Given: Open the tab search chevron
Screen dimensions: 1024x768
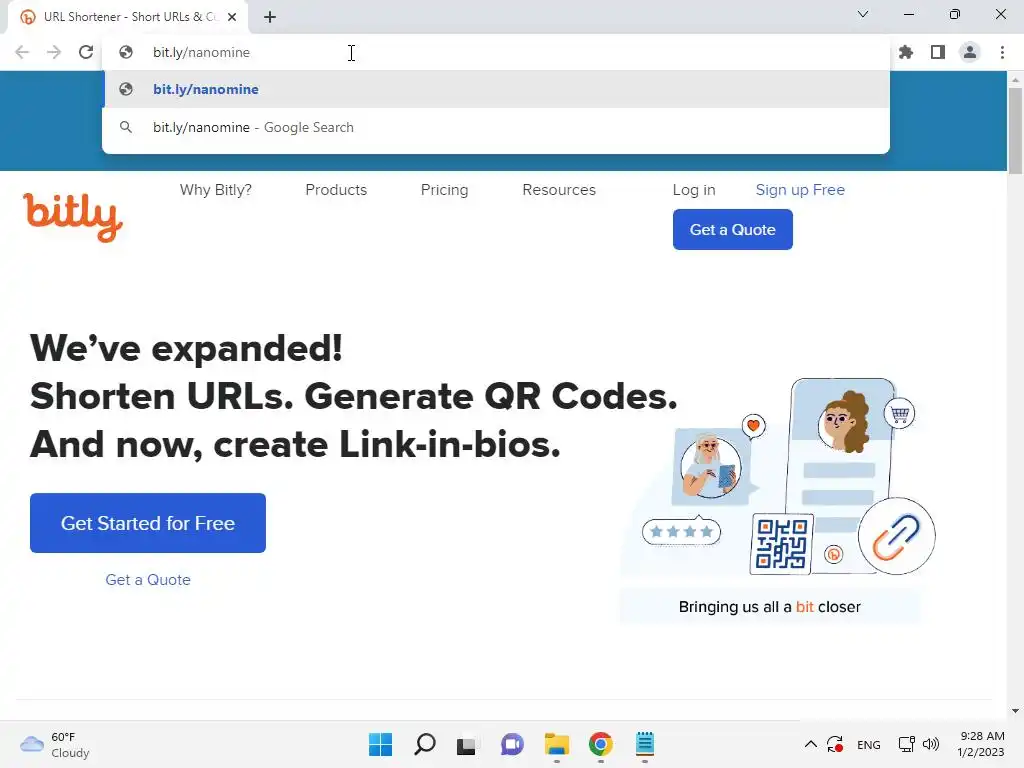Looking at the screenshot, I should [x=863, y=14].
